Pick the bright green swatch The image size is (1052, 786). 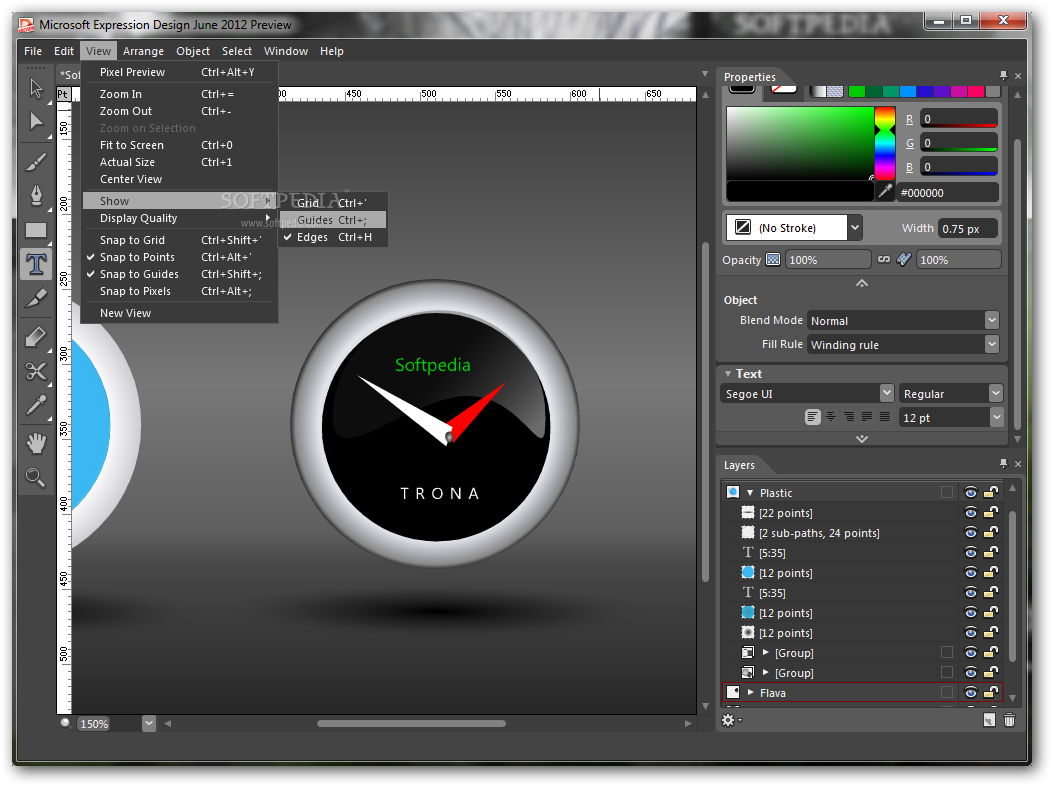tap(856, 92)
